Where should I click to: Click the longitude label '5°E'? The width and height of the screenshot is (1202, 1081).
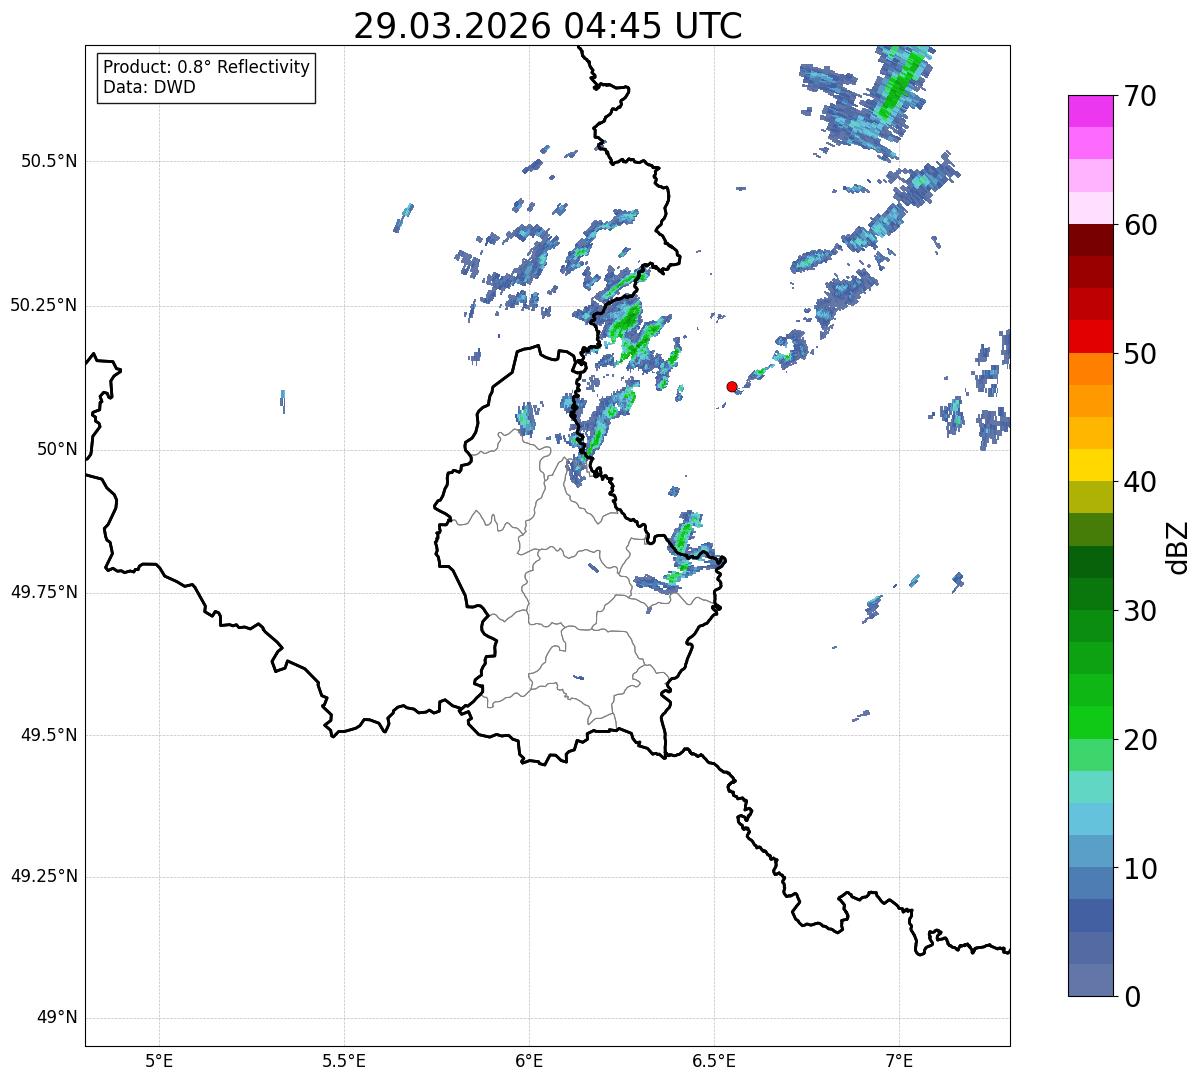click(x=159, y=1061)
